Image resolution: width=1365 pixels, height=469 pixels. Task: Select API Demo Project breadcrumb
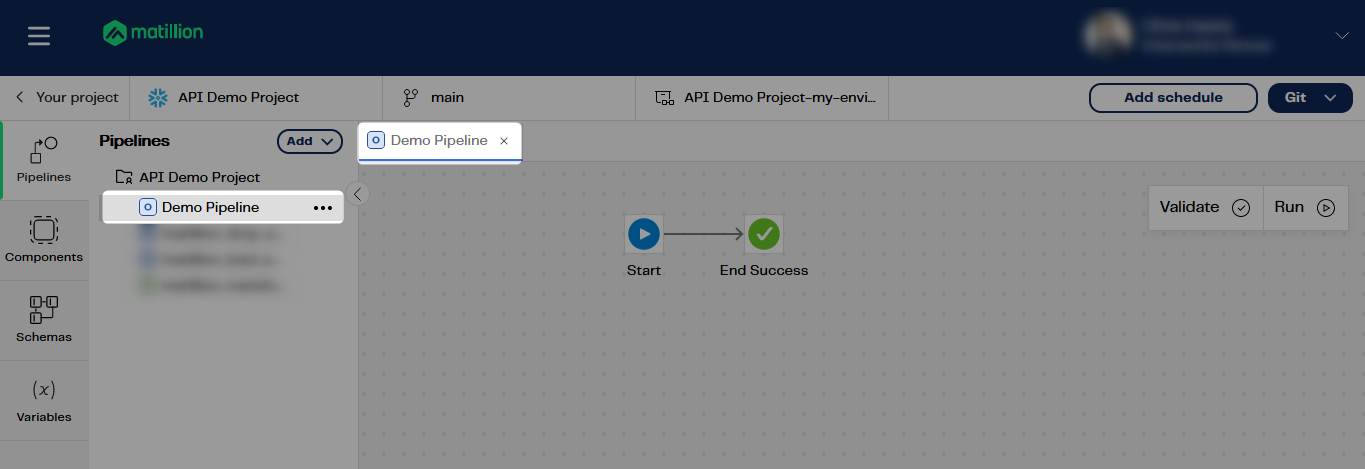[x=238, y=98]
